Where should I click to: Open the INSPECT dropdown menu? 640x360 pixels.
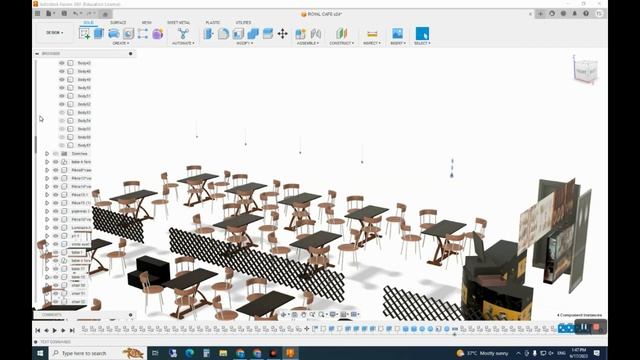tap(372, 43)
